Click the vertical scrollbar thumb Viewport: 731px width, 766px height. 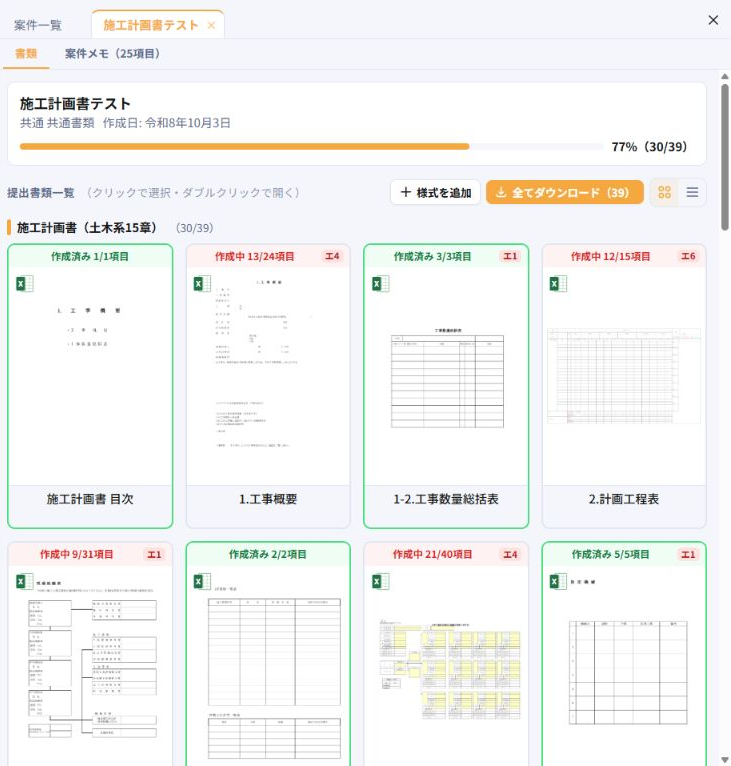(x=725, y=156)
